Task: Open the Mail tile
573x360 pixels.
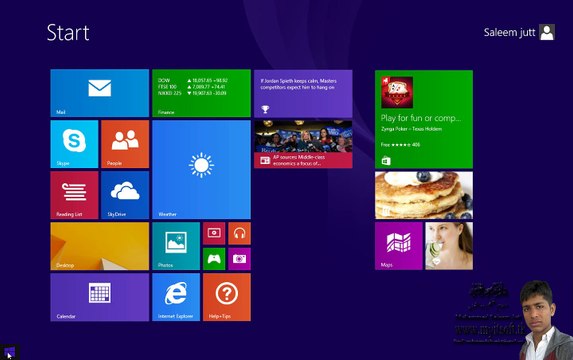Action: 99,93
